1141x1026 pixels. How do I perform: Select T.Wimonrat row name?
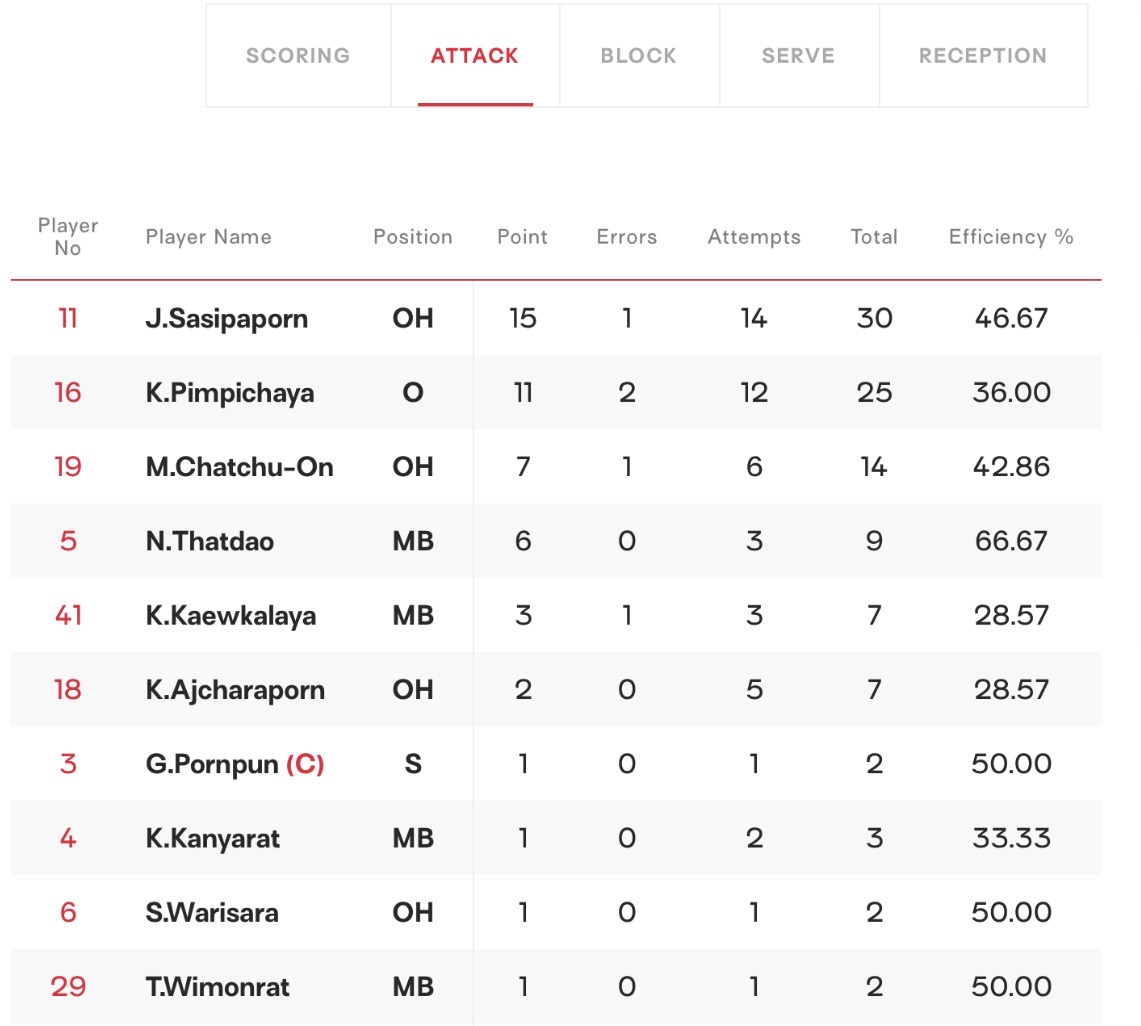click(217, 987)
